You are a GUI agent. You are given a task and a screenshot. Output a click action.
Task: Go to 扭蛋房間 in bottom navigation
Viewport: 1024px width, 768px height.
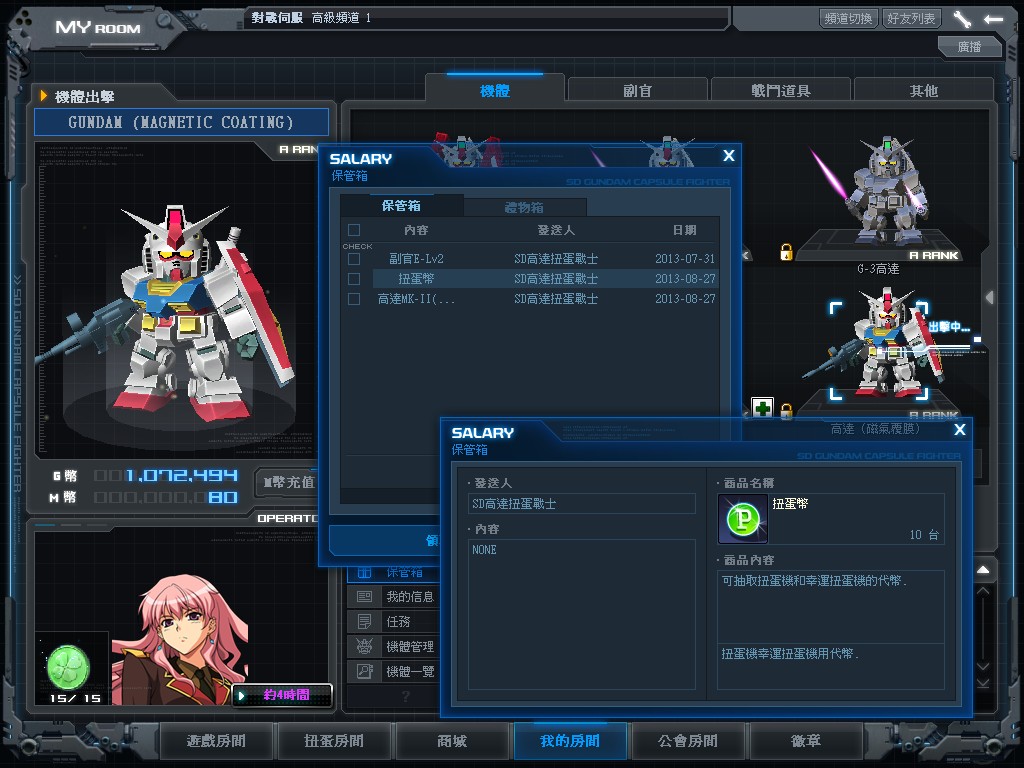pyautogui.click(x=334, y=741)
